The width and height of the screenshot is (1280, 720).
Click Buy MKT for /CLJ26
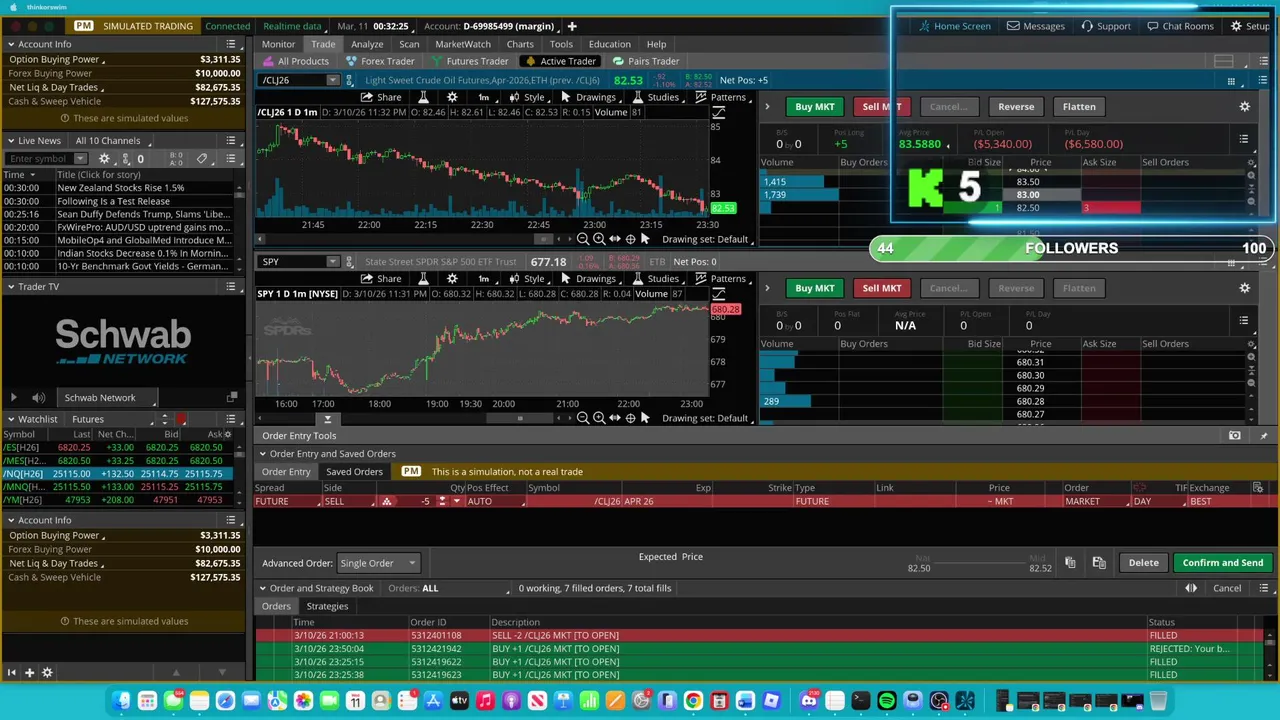(x=814, y=106)
